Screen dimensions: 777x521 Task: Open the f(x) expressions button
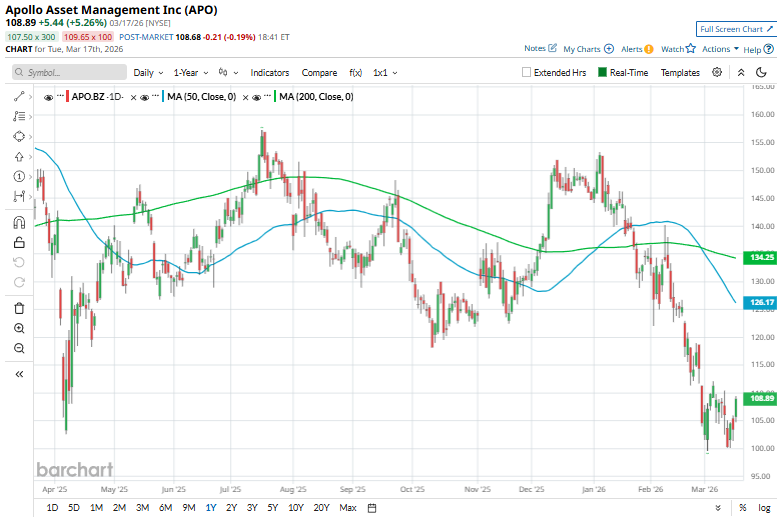(355, 73)
